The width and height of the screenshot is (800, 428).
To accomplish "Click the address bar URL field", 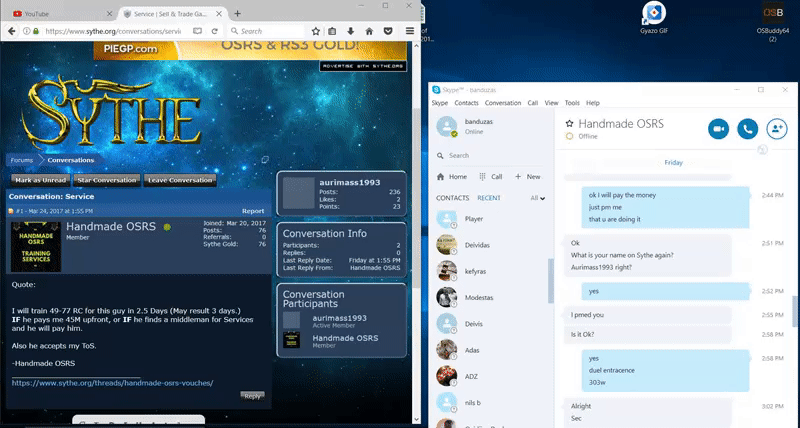I will coord(112,31).
